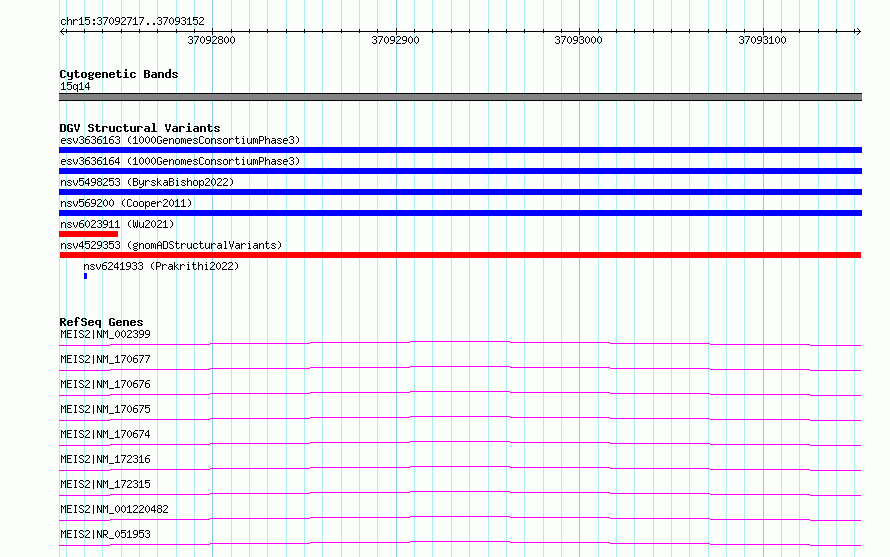Click the blue bar under esv3636163
This screenshot has width=890, height=557.
460,150
